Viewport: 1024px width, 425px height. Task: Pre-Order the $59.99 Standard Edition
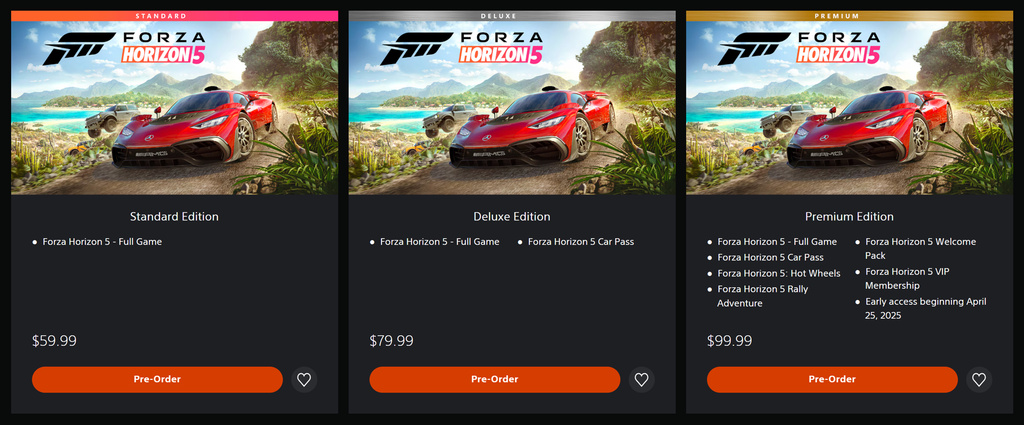tap(157, 380)
